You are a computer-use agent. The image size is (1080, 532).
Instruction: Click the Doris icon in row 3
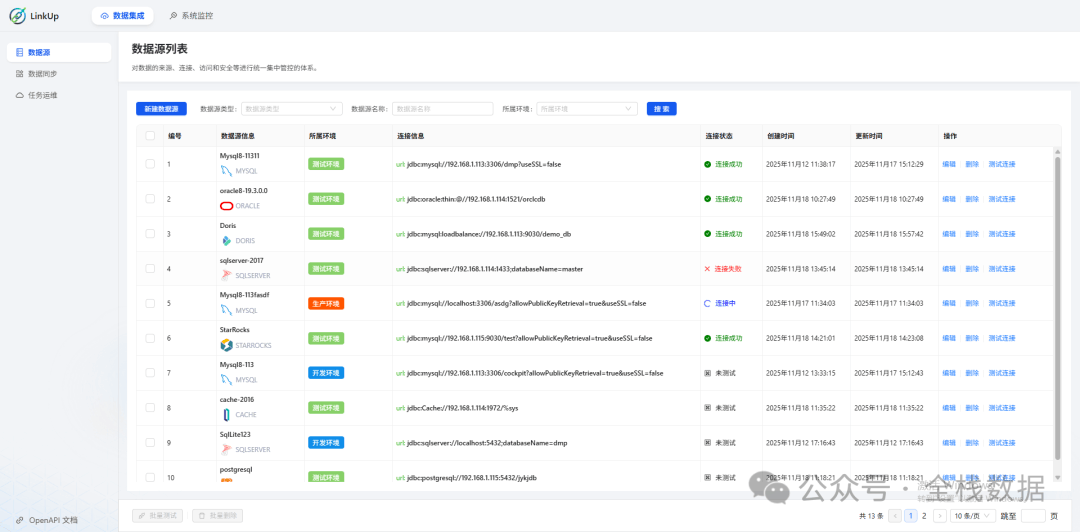pos(226,241)
